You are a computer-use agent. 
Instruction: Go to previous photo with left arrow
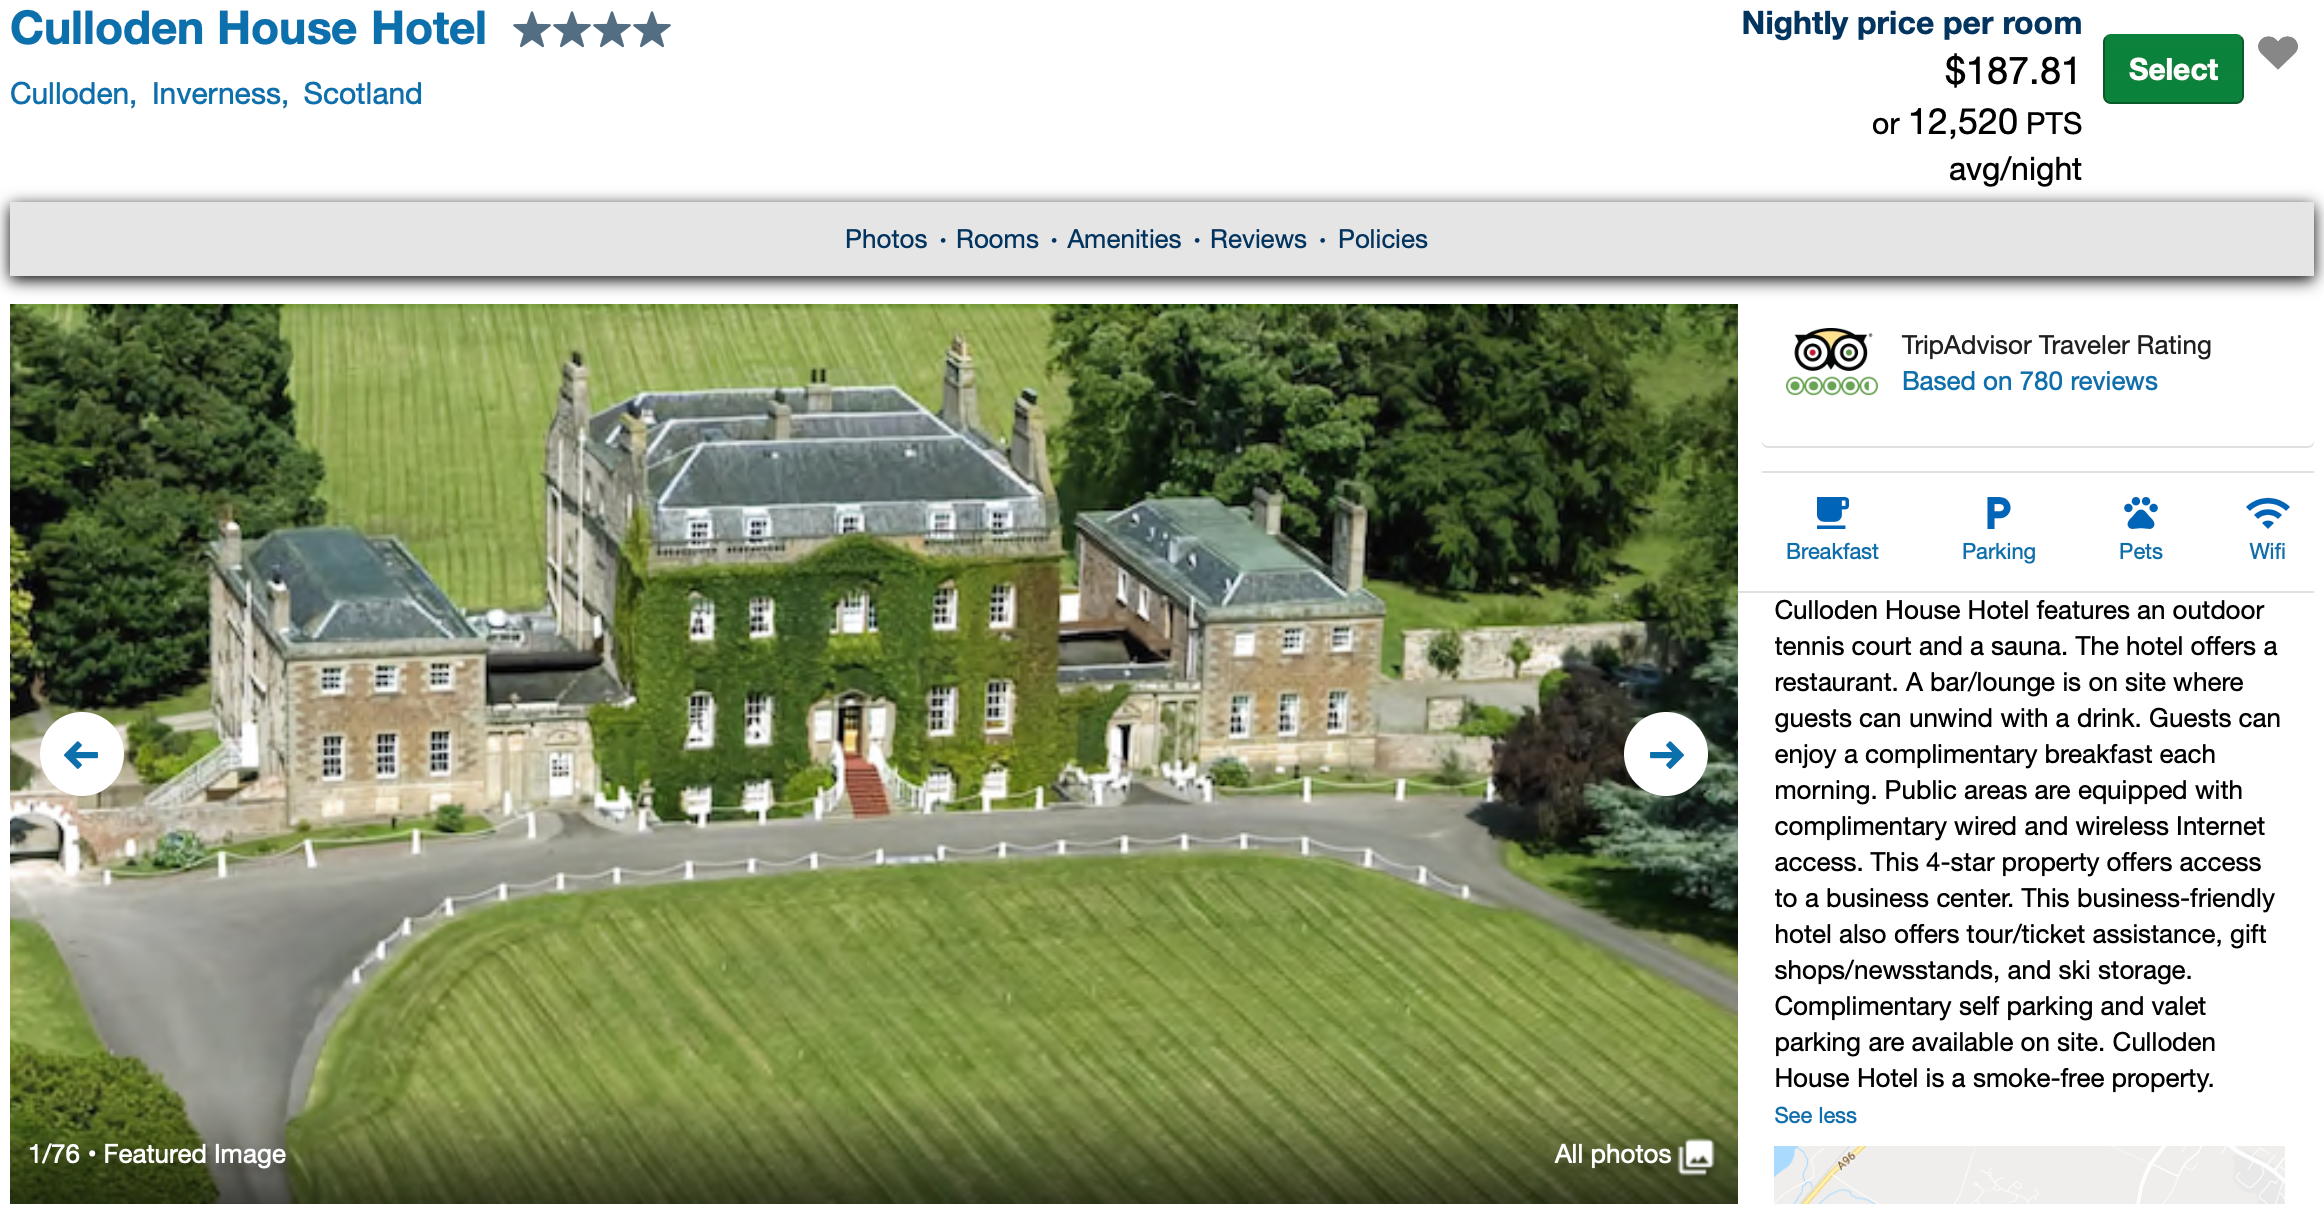pos(82,754)
